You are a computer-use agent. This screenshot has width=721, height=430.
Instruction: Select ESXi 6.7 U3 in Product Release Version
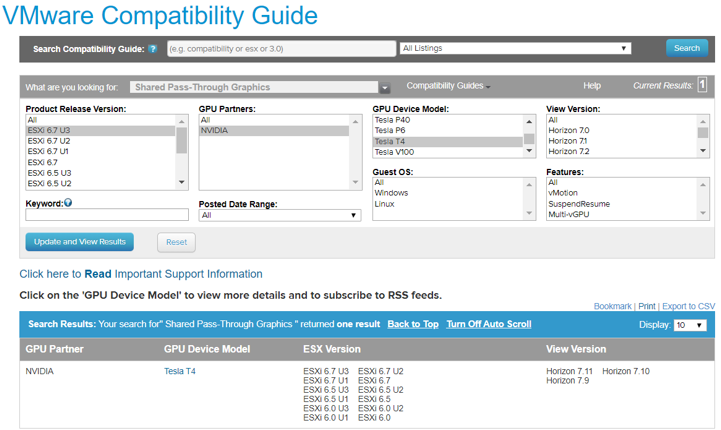pos(101,131)
